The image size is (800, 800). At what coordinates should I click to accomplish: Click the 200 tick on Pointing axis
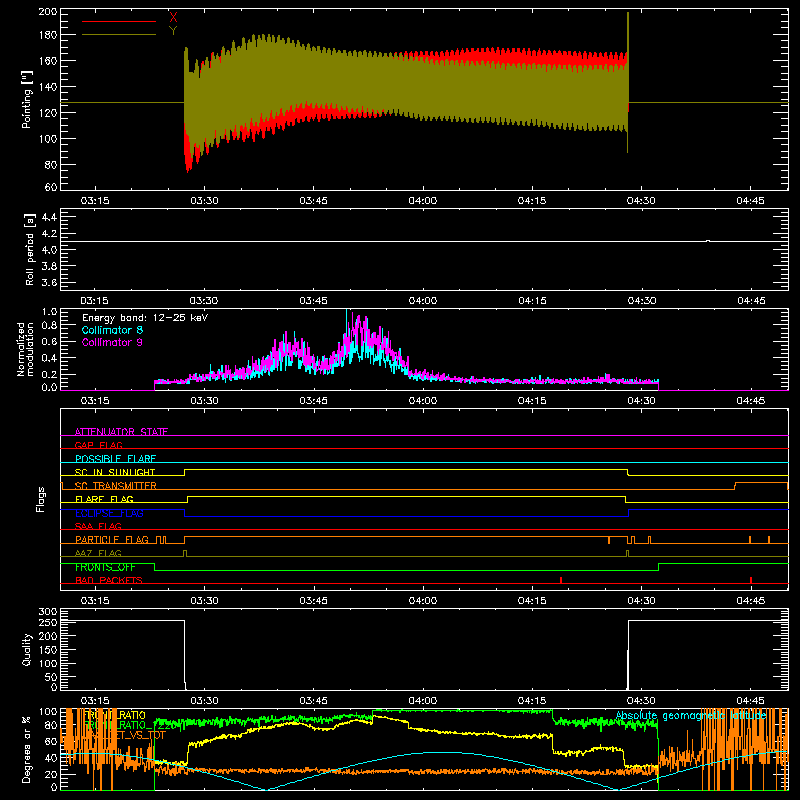48,12
